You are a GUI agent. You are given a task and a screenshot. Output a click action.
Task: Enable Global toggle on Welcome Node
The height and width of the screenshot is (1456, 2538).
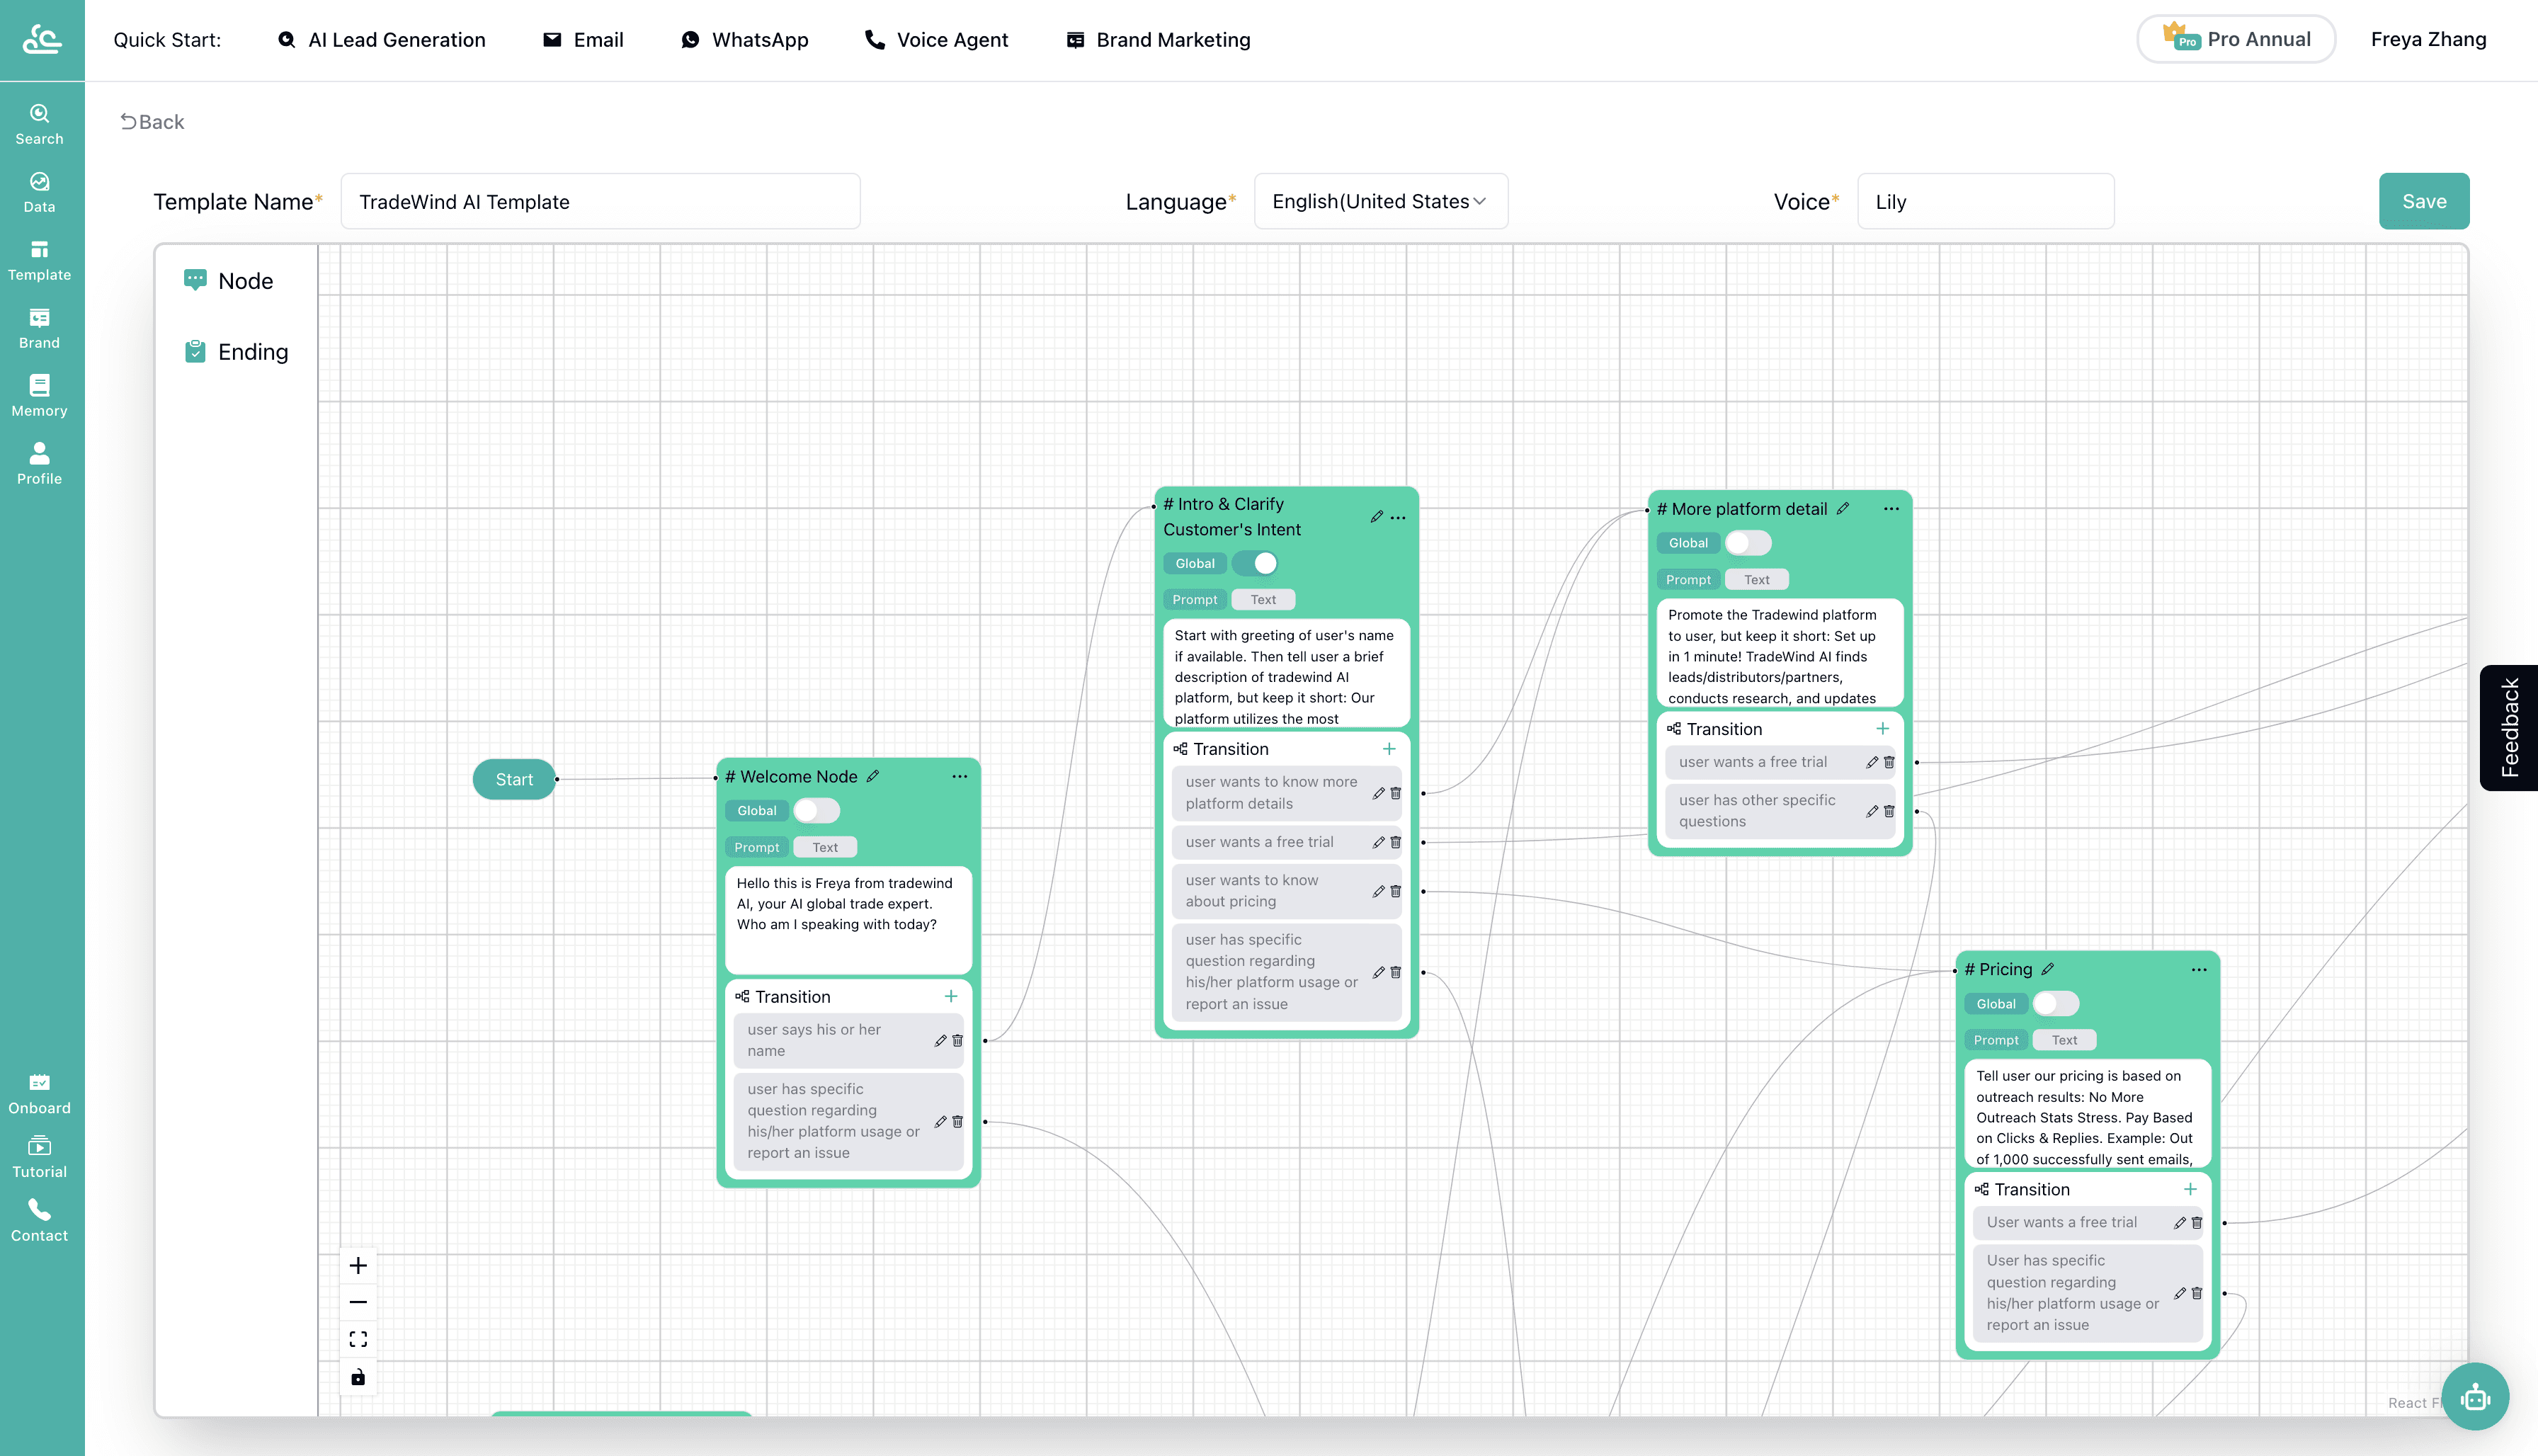pos(816,810)
